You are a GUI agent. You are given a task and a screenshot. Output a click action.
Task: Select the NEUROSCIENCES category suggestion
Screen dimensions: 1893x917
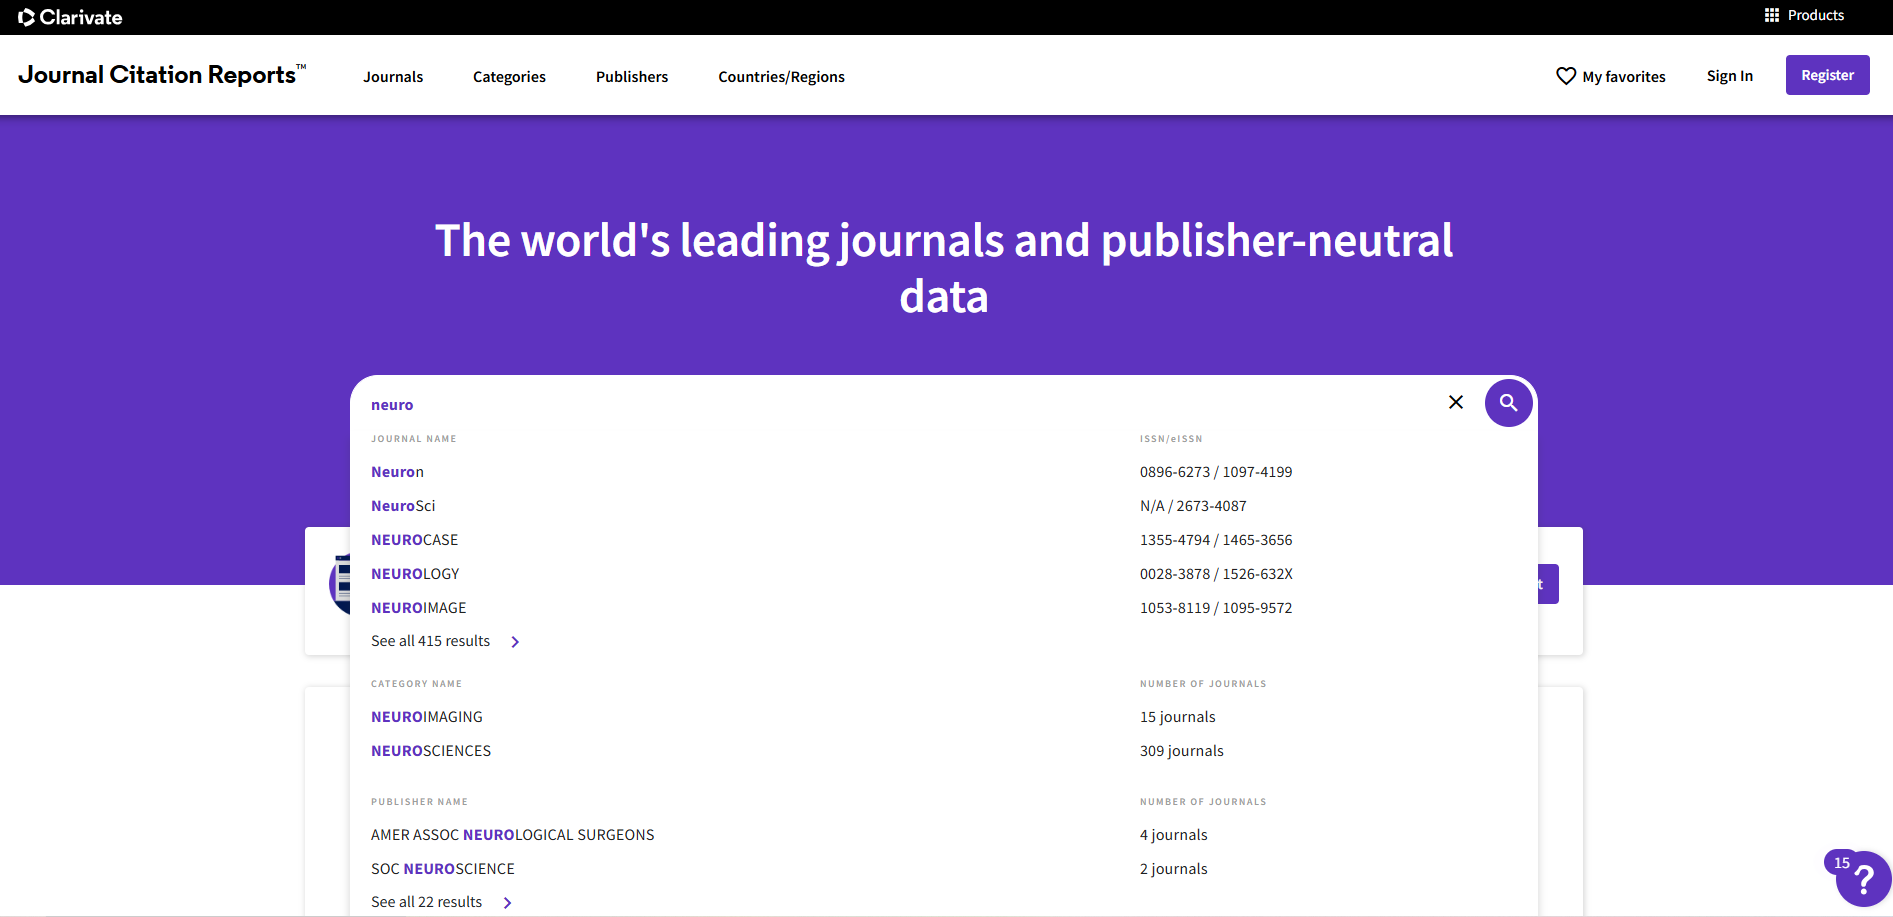[431, 751]
